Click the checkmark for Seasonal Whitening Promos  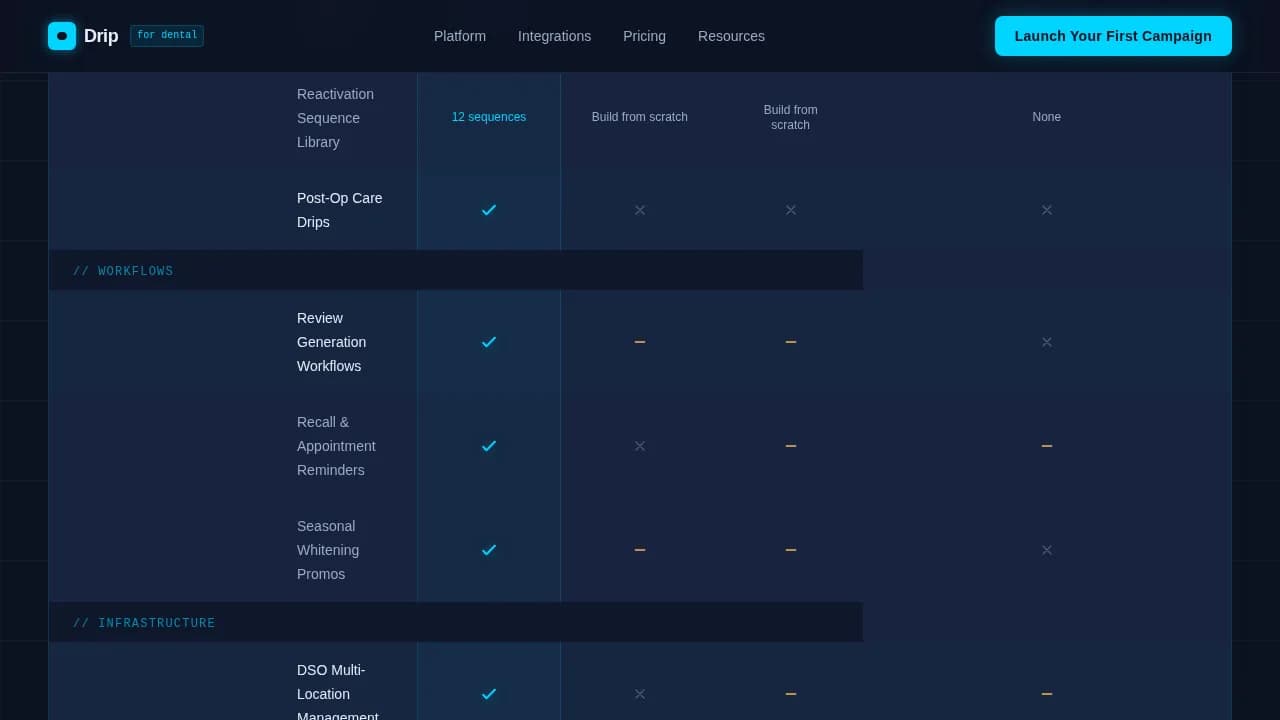489,550
